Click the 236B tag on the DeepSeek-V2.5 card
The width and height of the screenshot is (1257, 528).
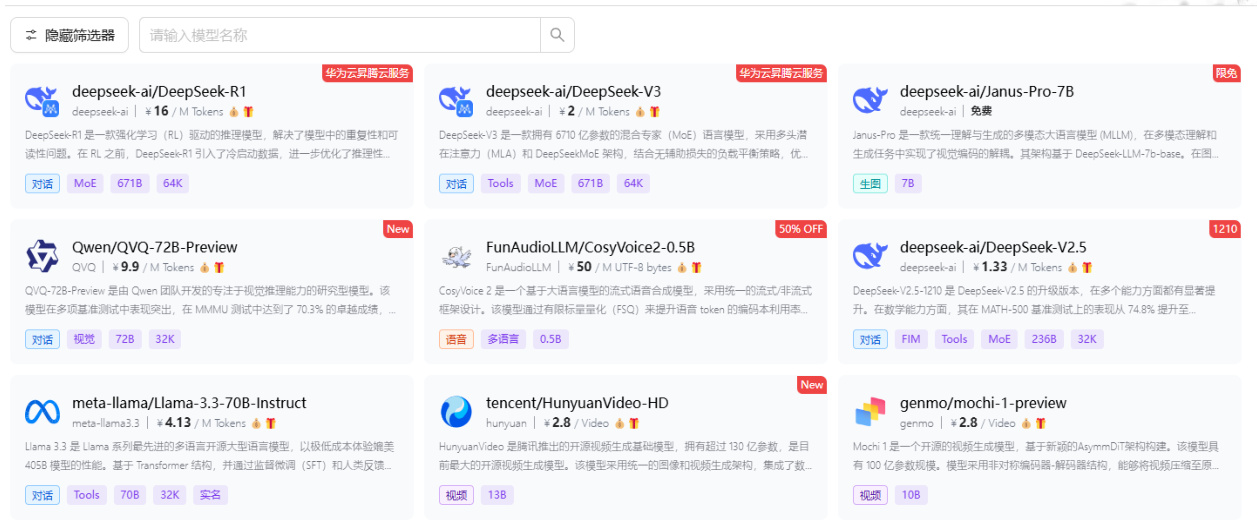(1045, 339)
